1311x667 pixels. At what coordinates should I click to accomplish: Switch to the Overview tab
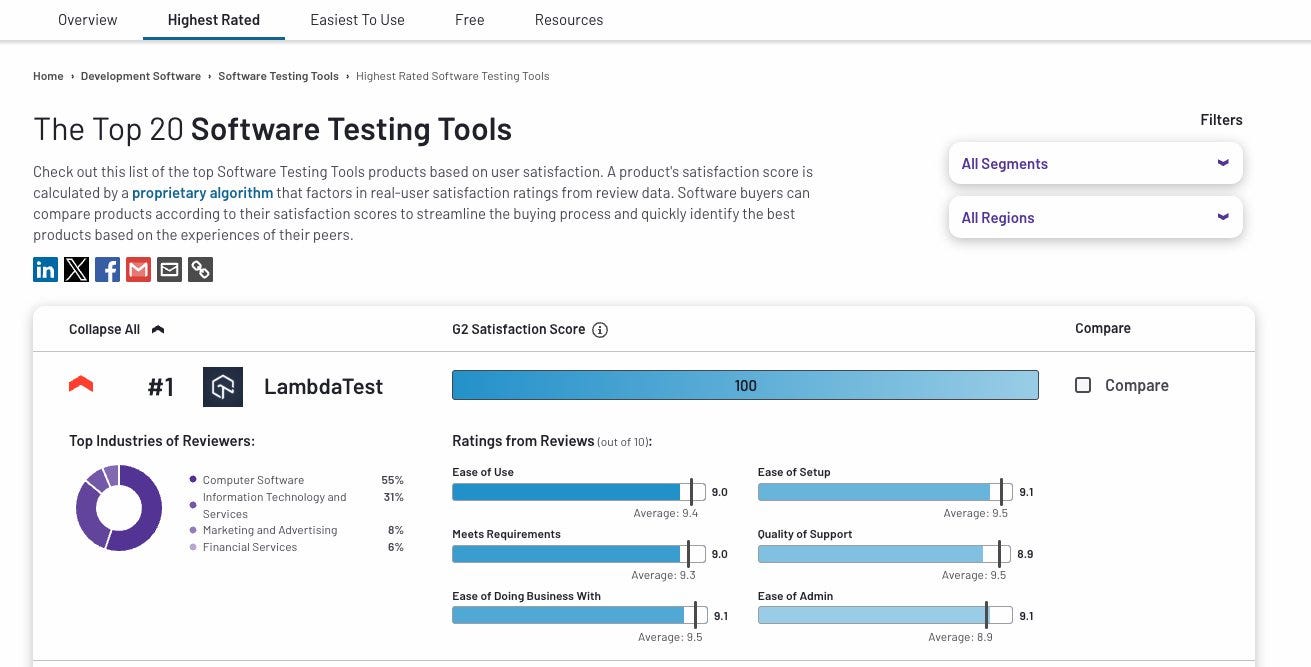point(88,20)
